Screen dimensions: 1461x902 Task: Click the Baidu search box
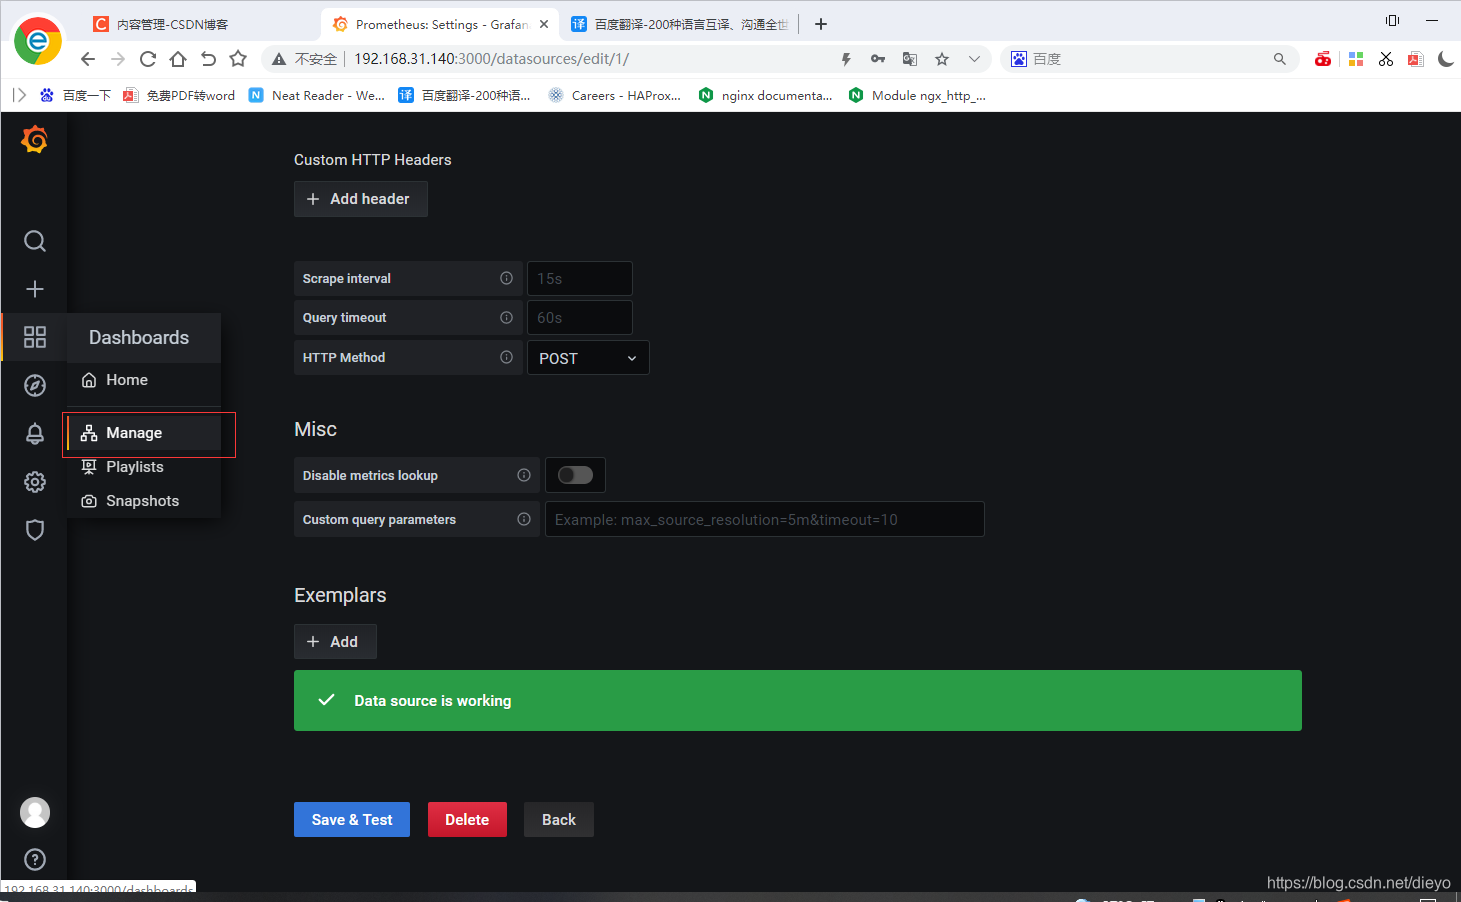pyautogui.click(x=1150, y=59)
